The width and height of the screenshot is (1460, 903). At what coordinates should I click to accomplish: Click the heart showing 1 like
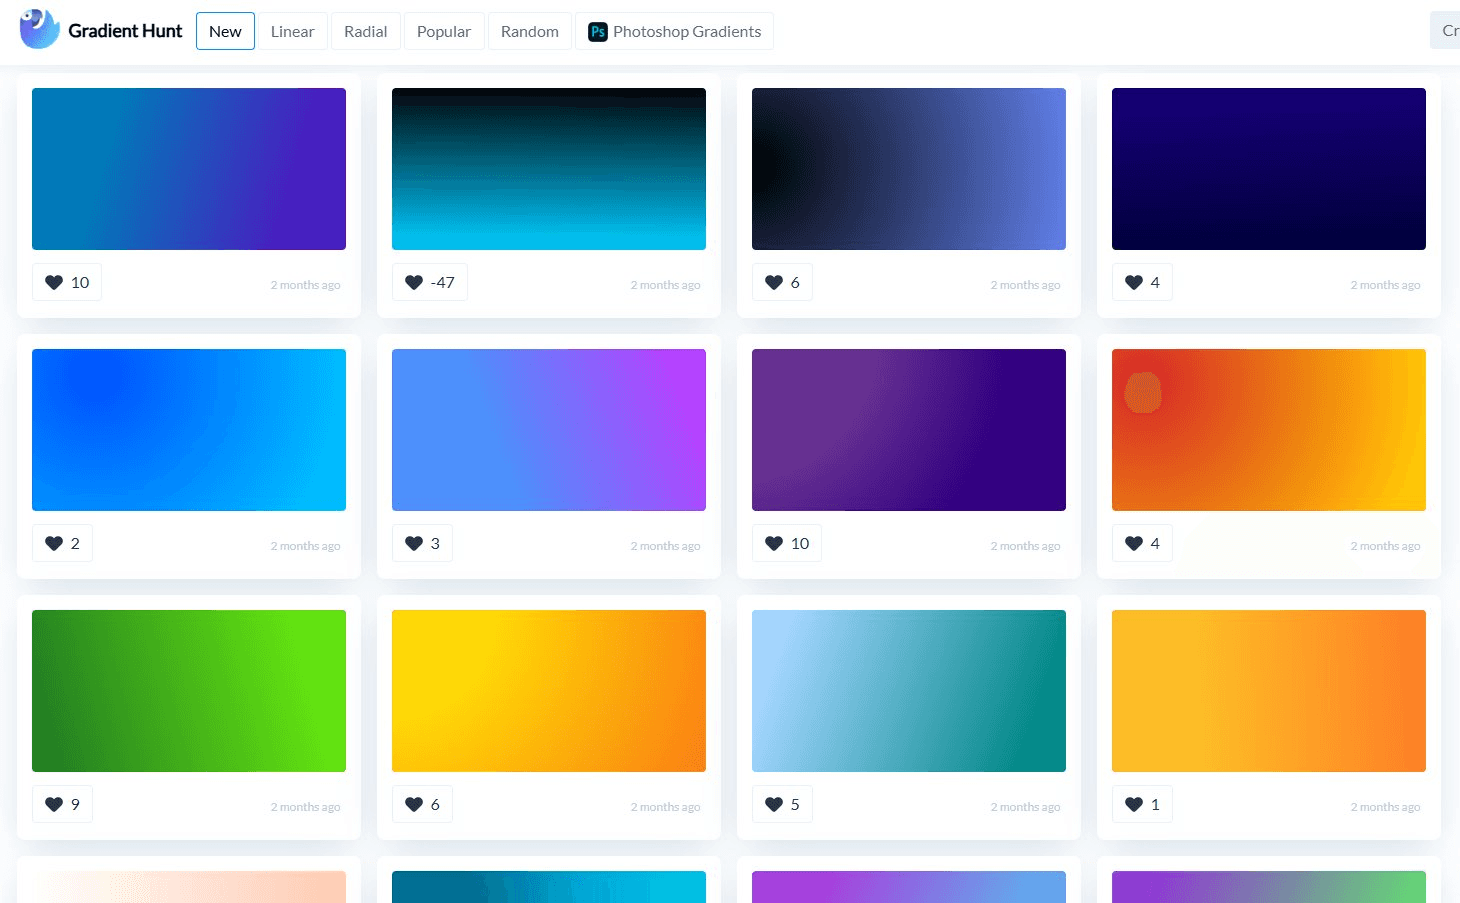(x=1142, y=804)
